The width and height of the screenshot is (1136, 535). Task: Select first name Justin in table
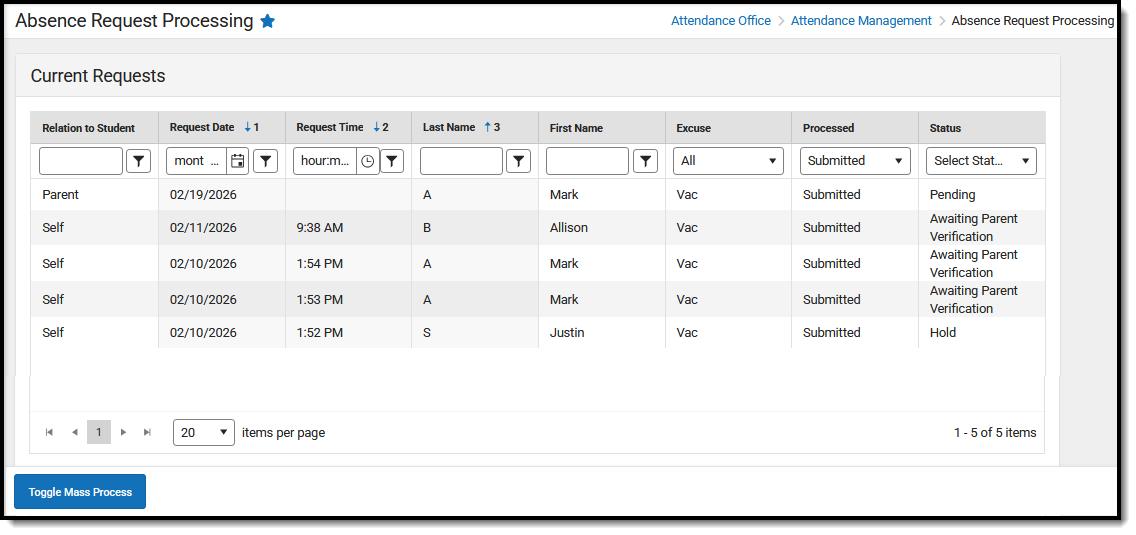pos(567,333)
